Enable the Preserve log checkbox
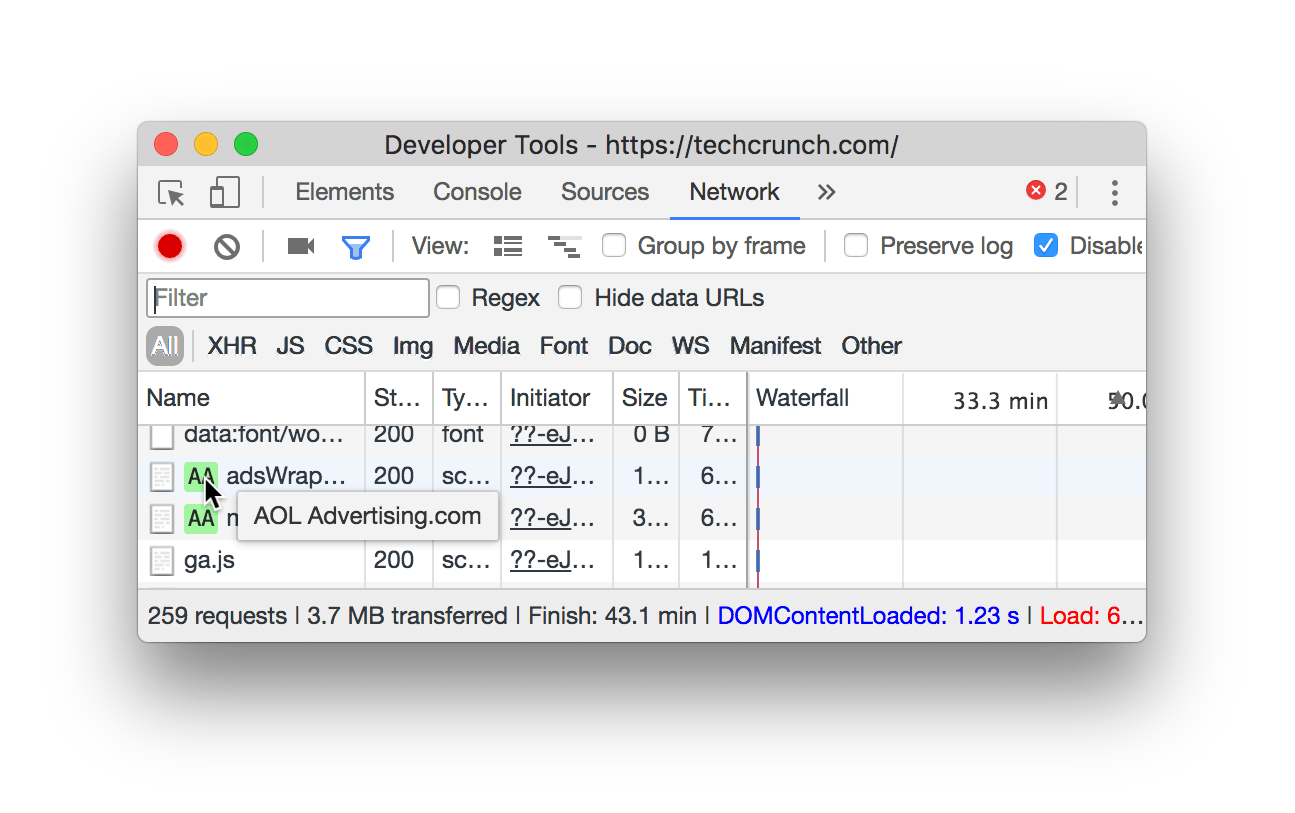The image size is (1295, 813). tap(856, 246)
